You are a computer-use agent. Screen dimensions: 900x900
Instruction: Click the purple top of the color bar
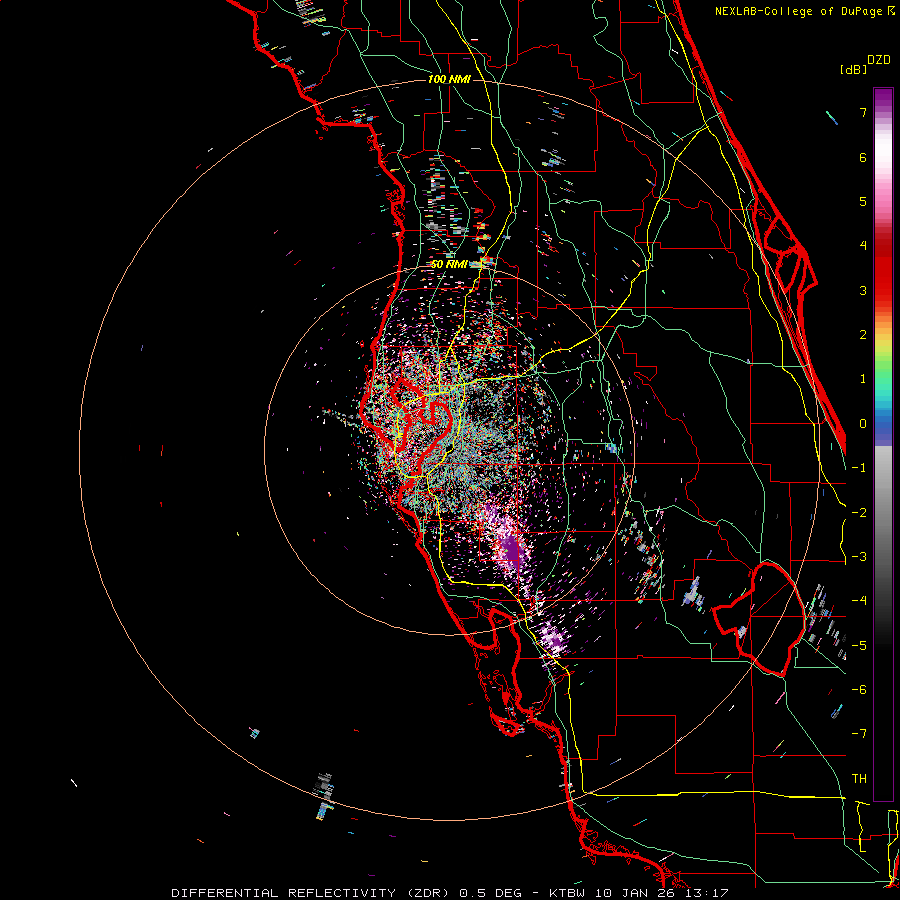pyautogui.click(x=883, y=98)
